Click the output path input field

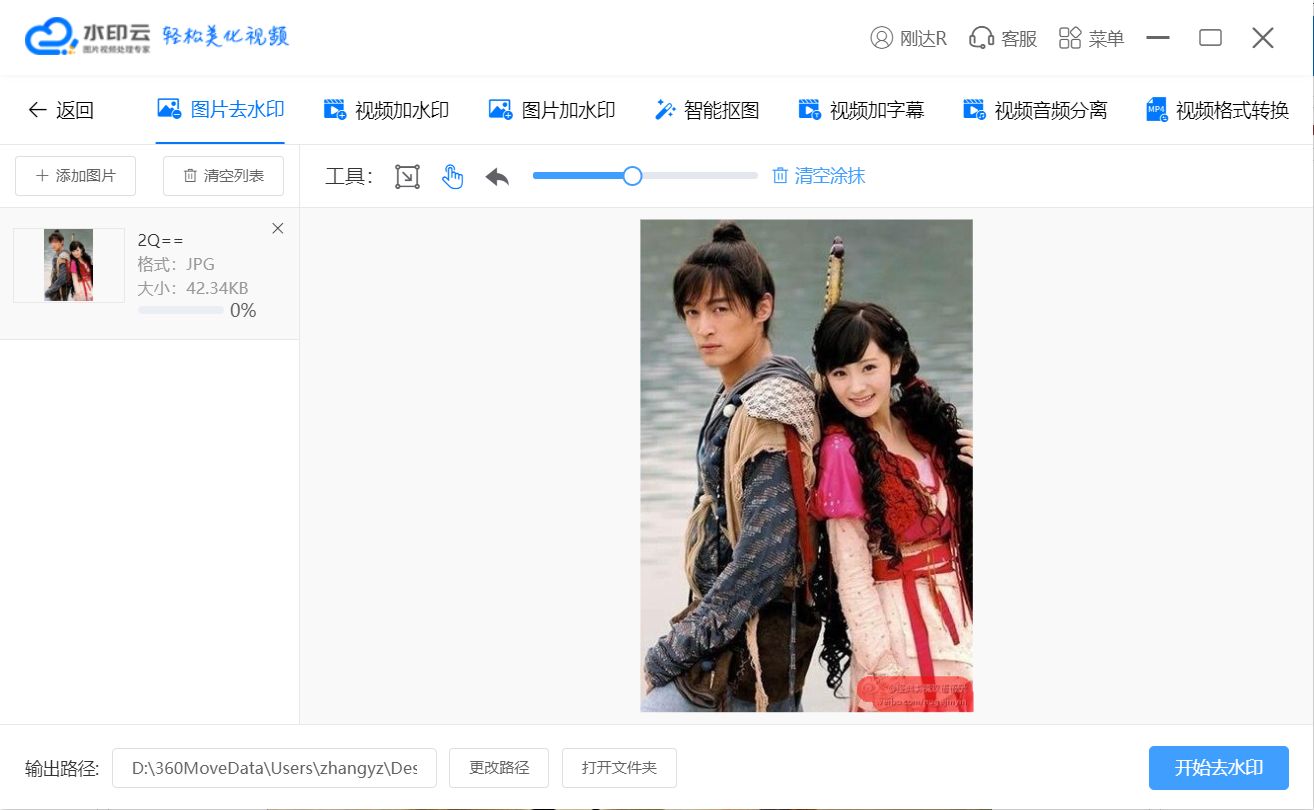tap(274, 768)
